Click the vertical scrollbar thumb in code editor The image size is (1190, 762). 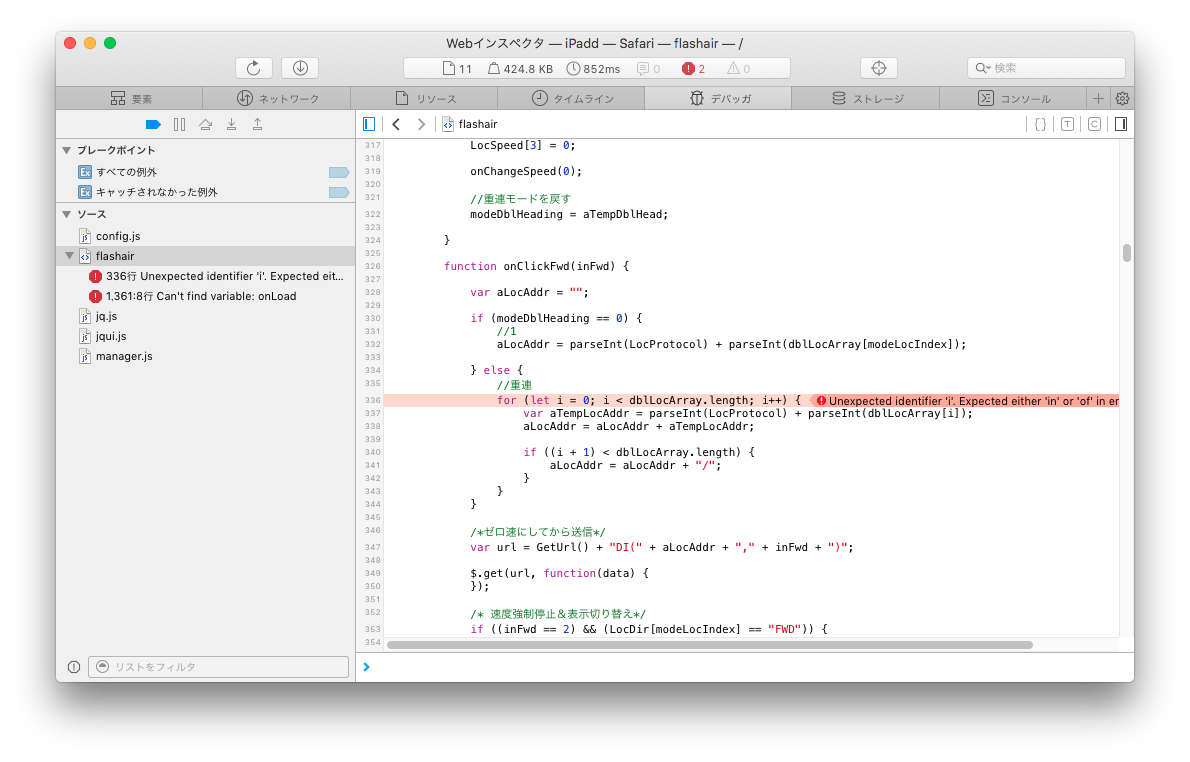click(1126, 253)
